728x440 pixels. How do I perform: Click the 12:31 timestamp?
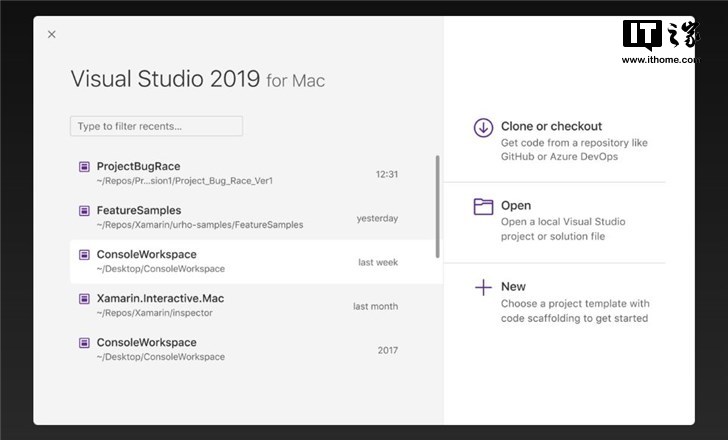[x=387, y=175]
